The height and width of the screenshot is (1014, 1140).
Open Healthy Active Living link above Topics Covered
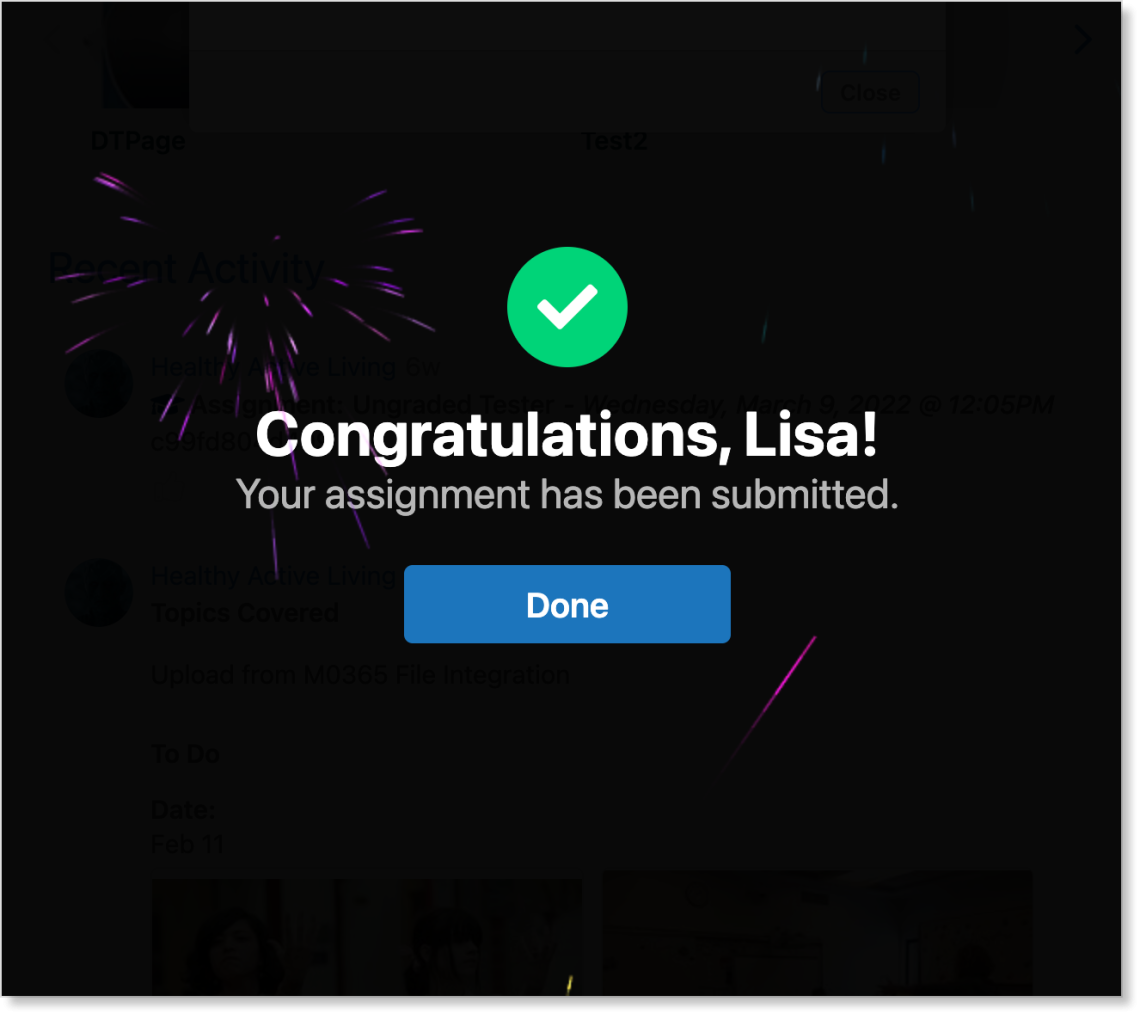274,576
